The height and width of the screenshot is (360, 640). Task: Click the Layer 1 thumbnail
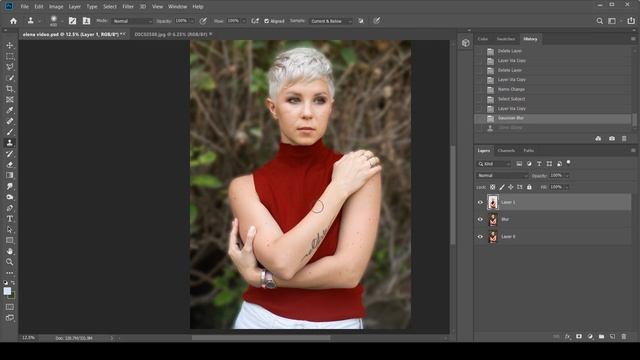[x=493, y=202]
